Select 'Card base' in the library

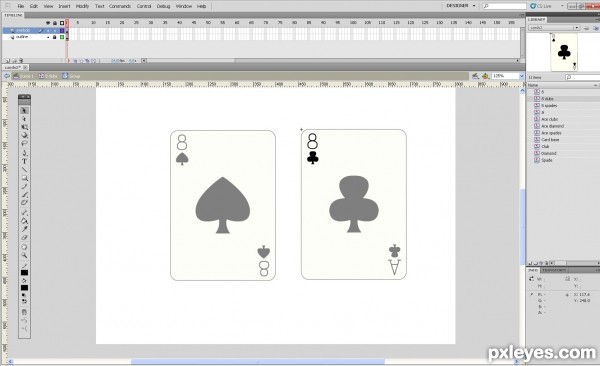point(550,140)
